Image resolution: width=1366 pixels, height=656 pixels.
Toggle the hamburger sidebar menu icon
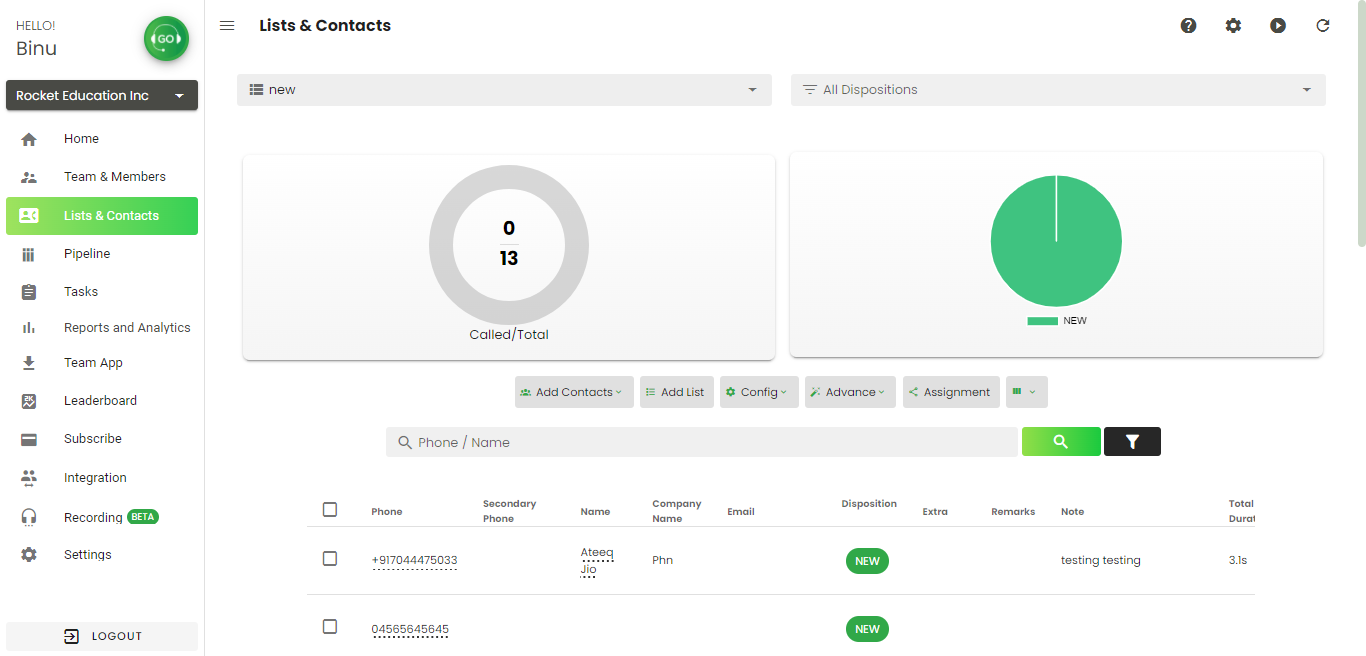click(227, 26)
